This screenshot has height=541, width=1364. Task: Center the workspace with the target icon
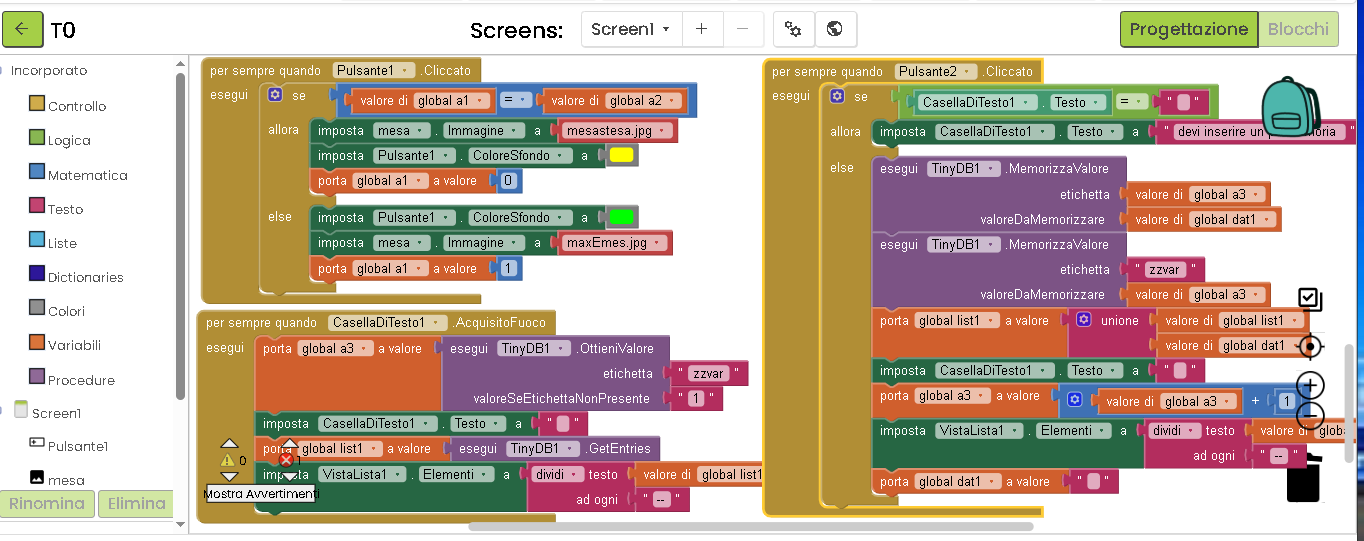(x=1310, y=346)
